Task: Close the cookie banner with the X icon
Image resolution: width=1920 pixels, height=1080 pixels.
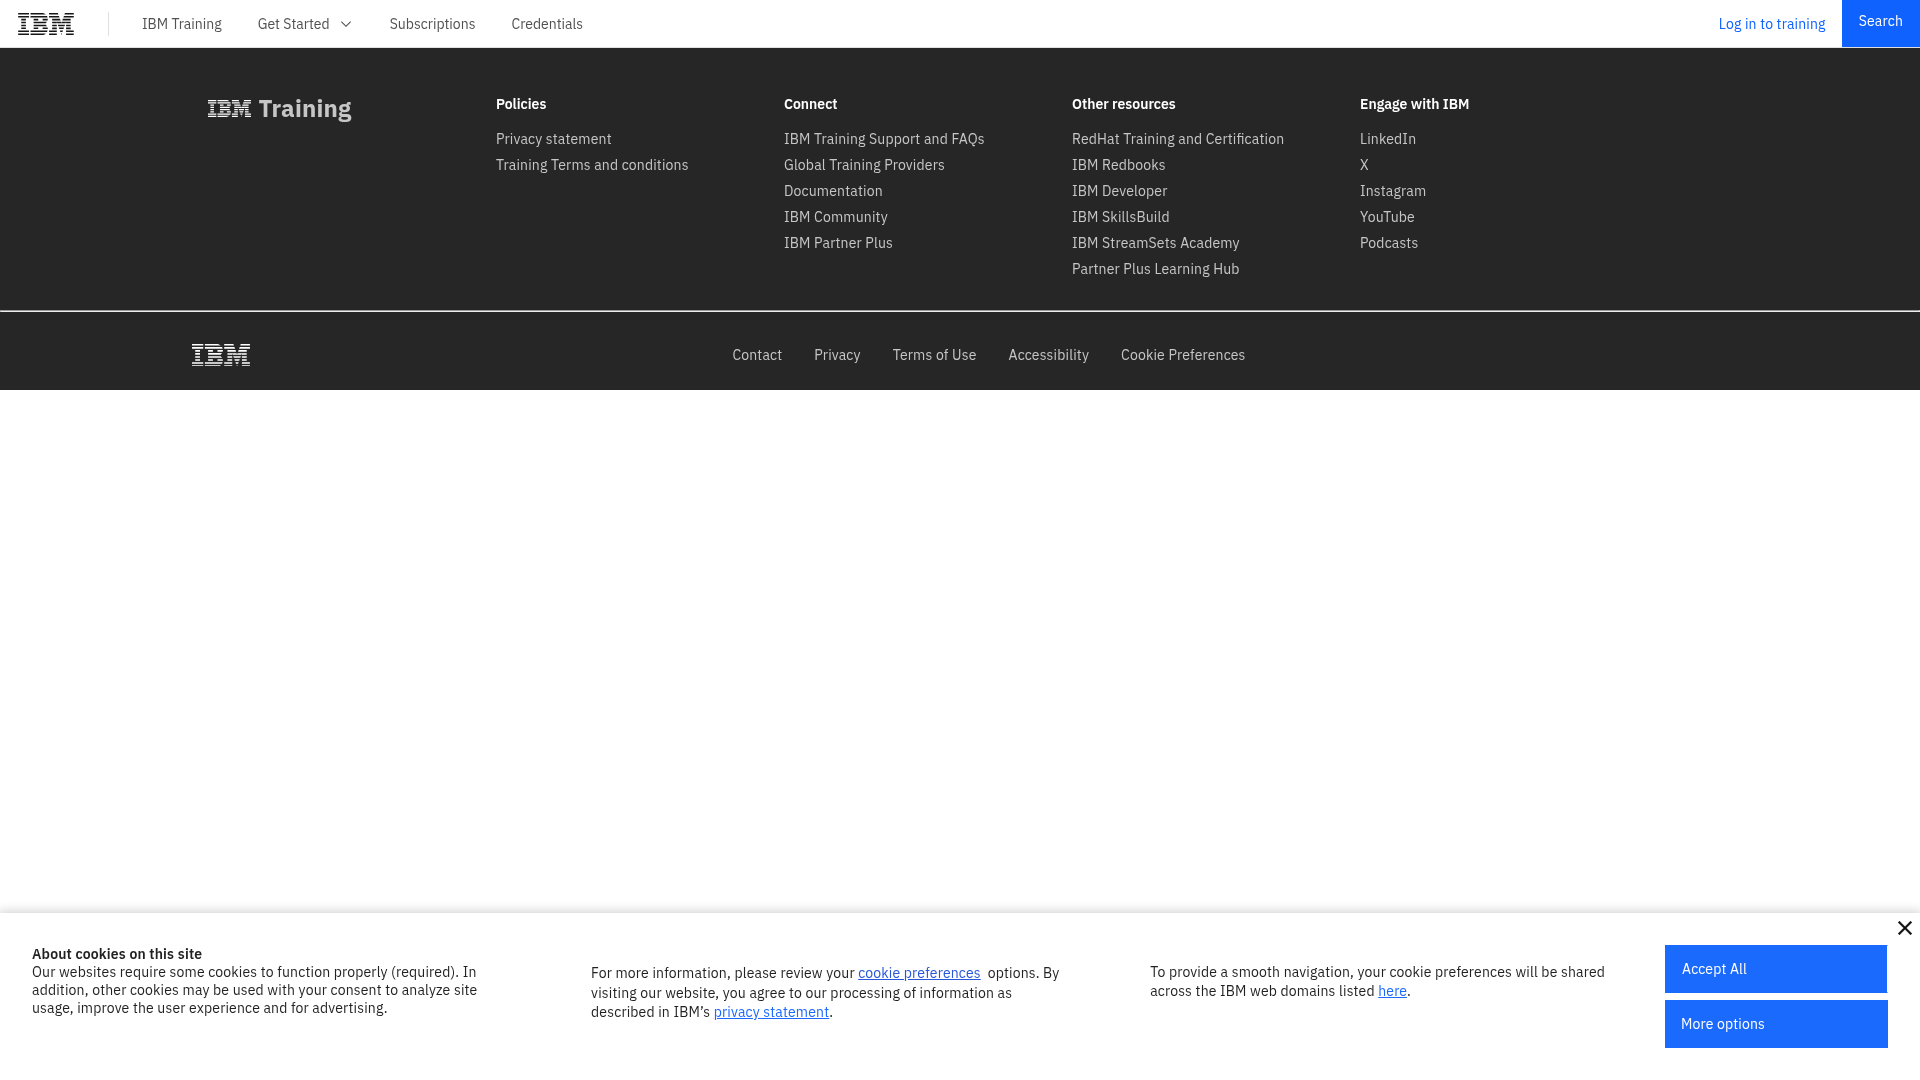Action: pyautogui.click(x=1904, y=928)
